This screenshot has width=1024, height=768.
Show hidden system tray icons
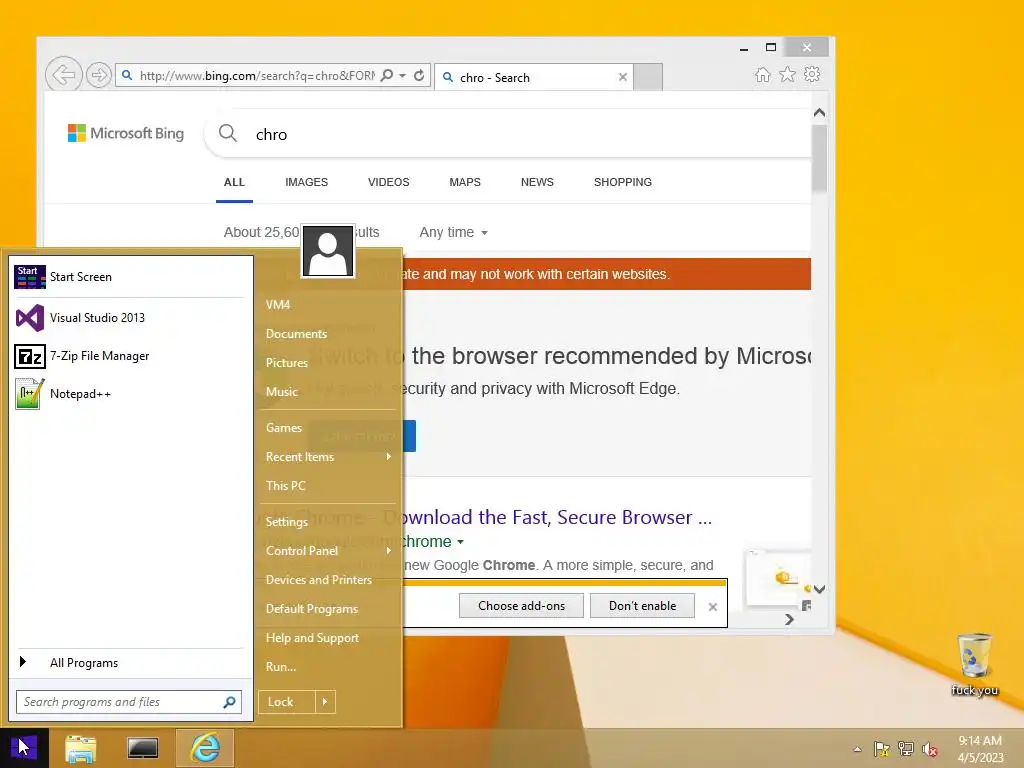(857, 749)
